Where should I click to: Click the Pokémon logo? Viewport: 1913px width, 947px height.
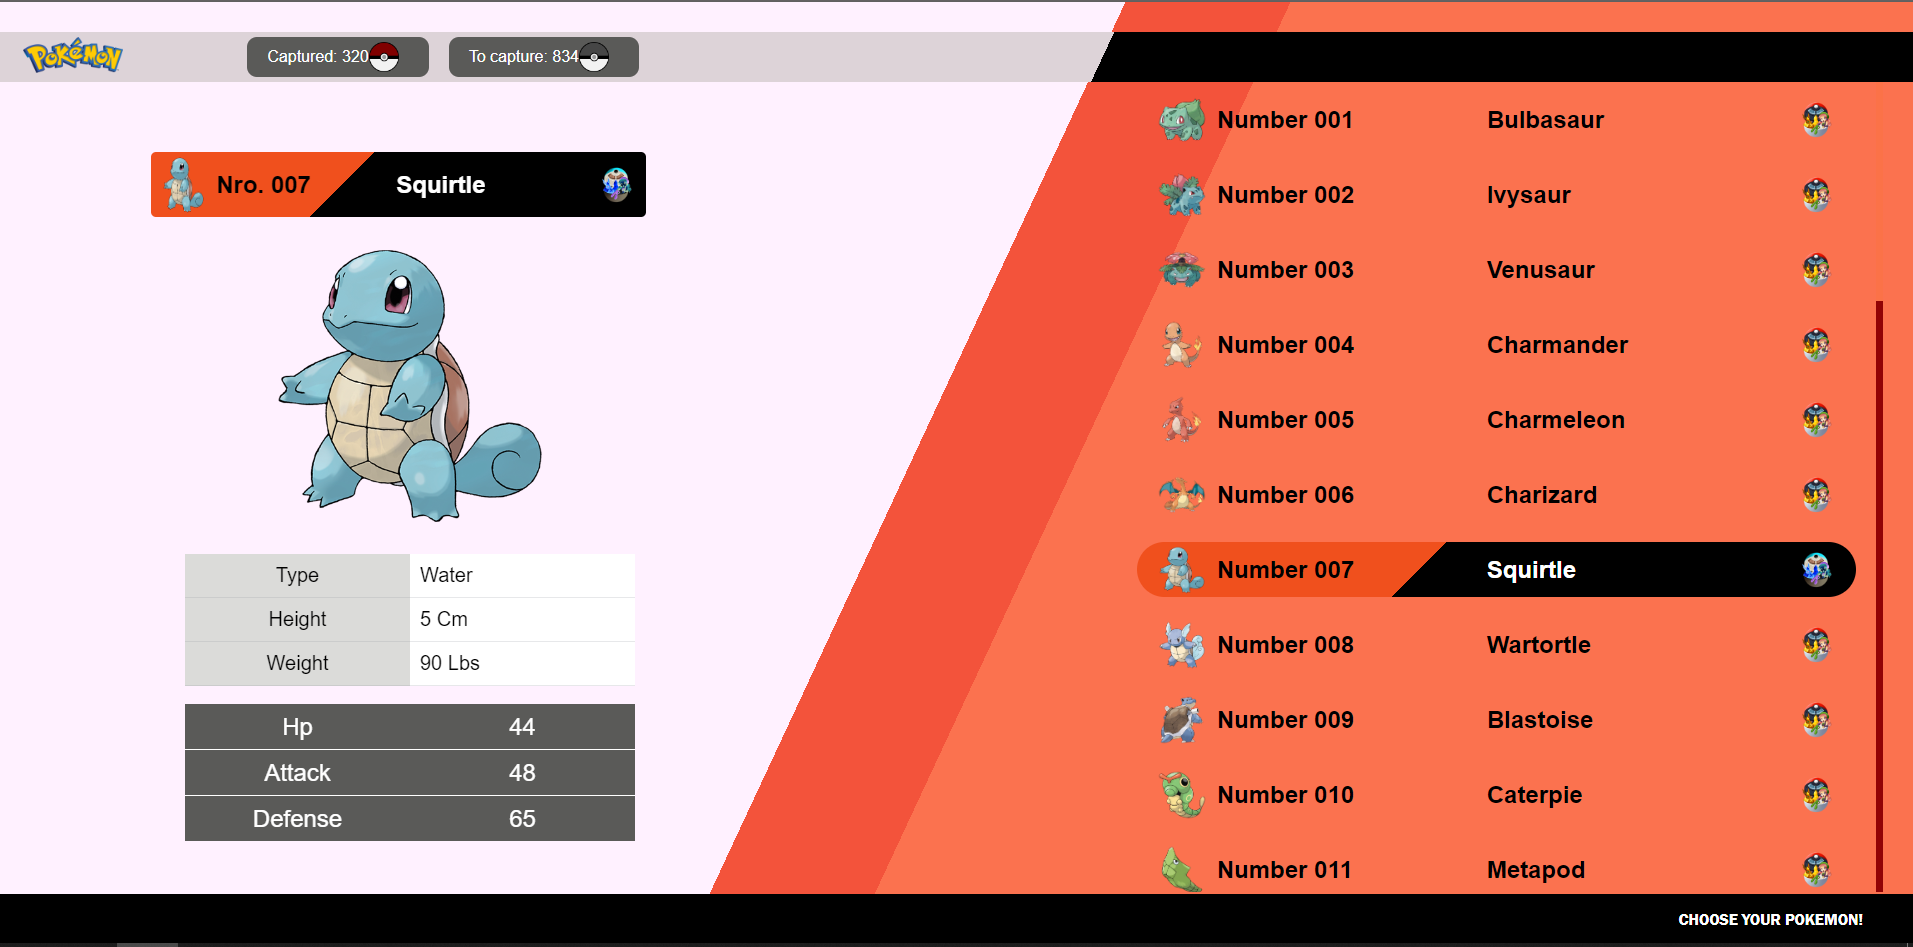click(x=71, y=57)
